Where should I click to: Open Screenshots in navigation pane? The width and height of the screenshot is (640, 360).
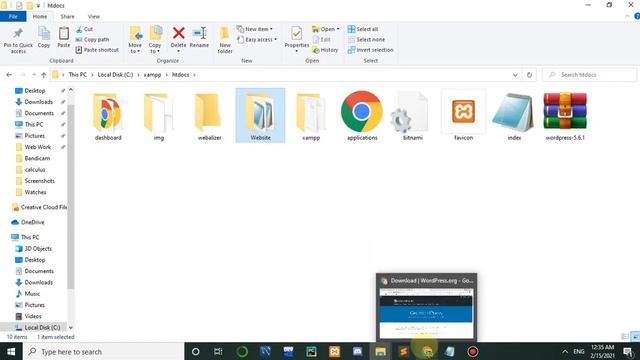39,181
